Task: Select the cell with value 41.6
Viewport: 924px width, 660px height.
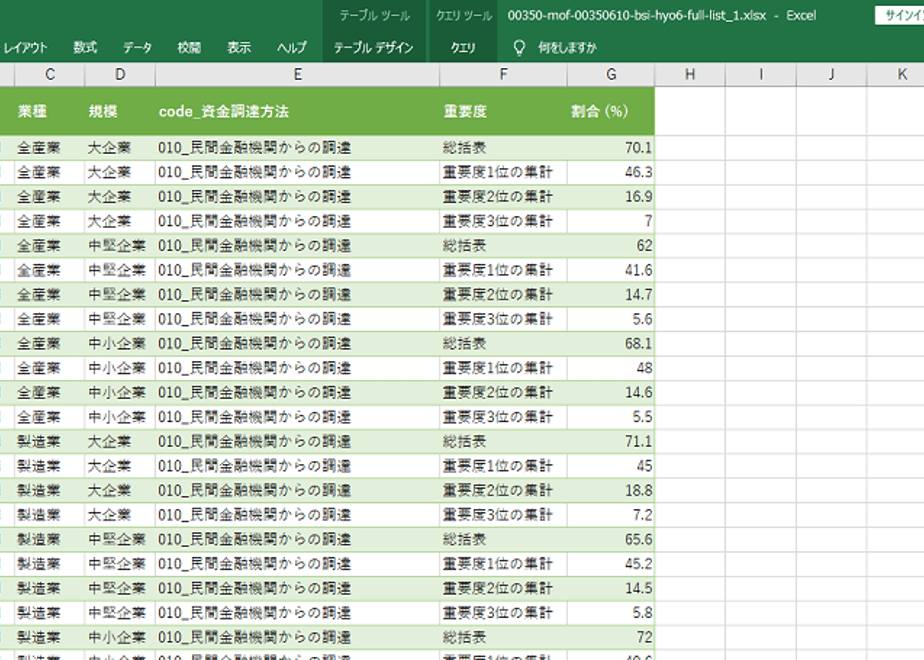Action: point(611,270)
